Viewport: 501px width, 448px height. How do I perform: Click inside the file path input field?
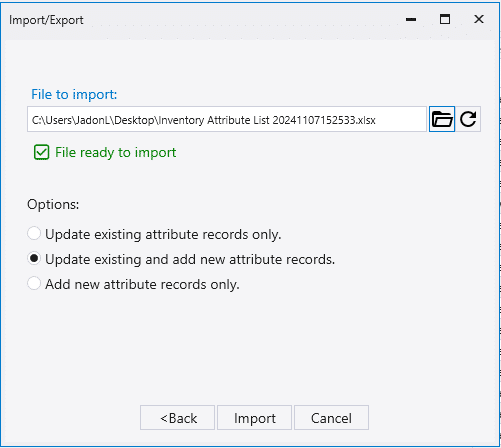227,119
